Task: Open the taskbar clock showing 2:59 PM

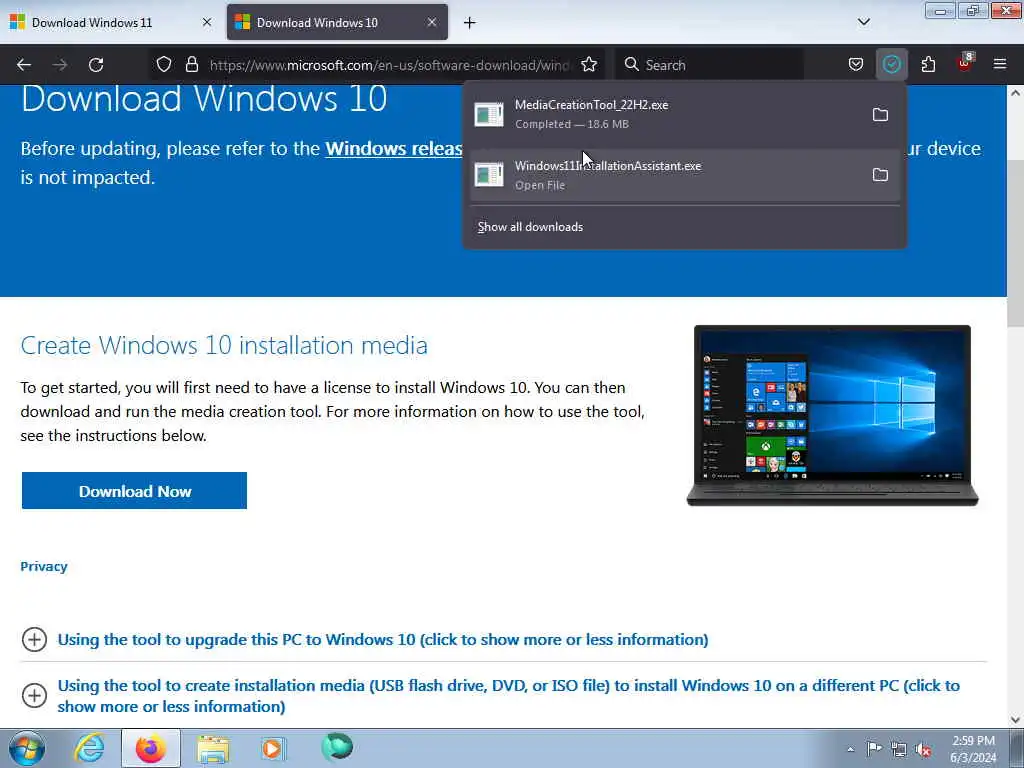Action: 973,749
